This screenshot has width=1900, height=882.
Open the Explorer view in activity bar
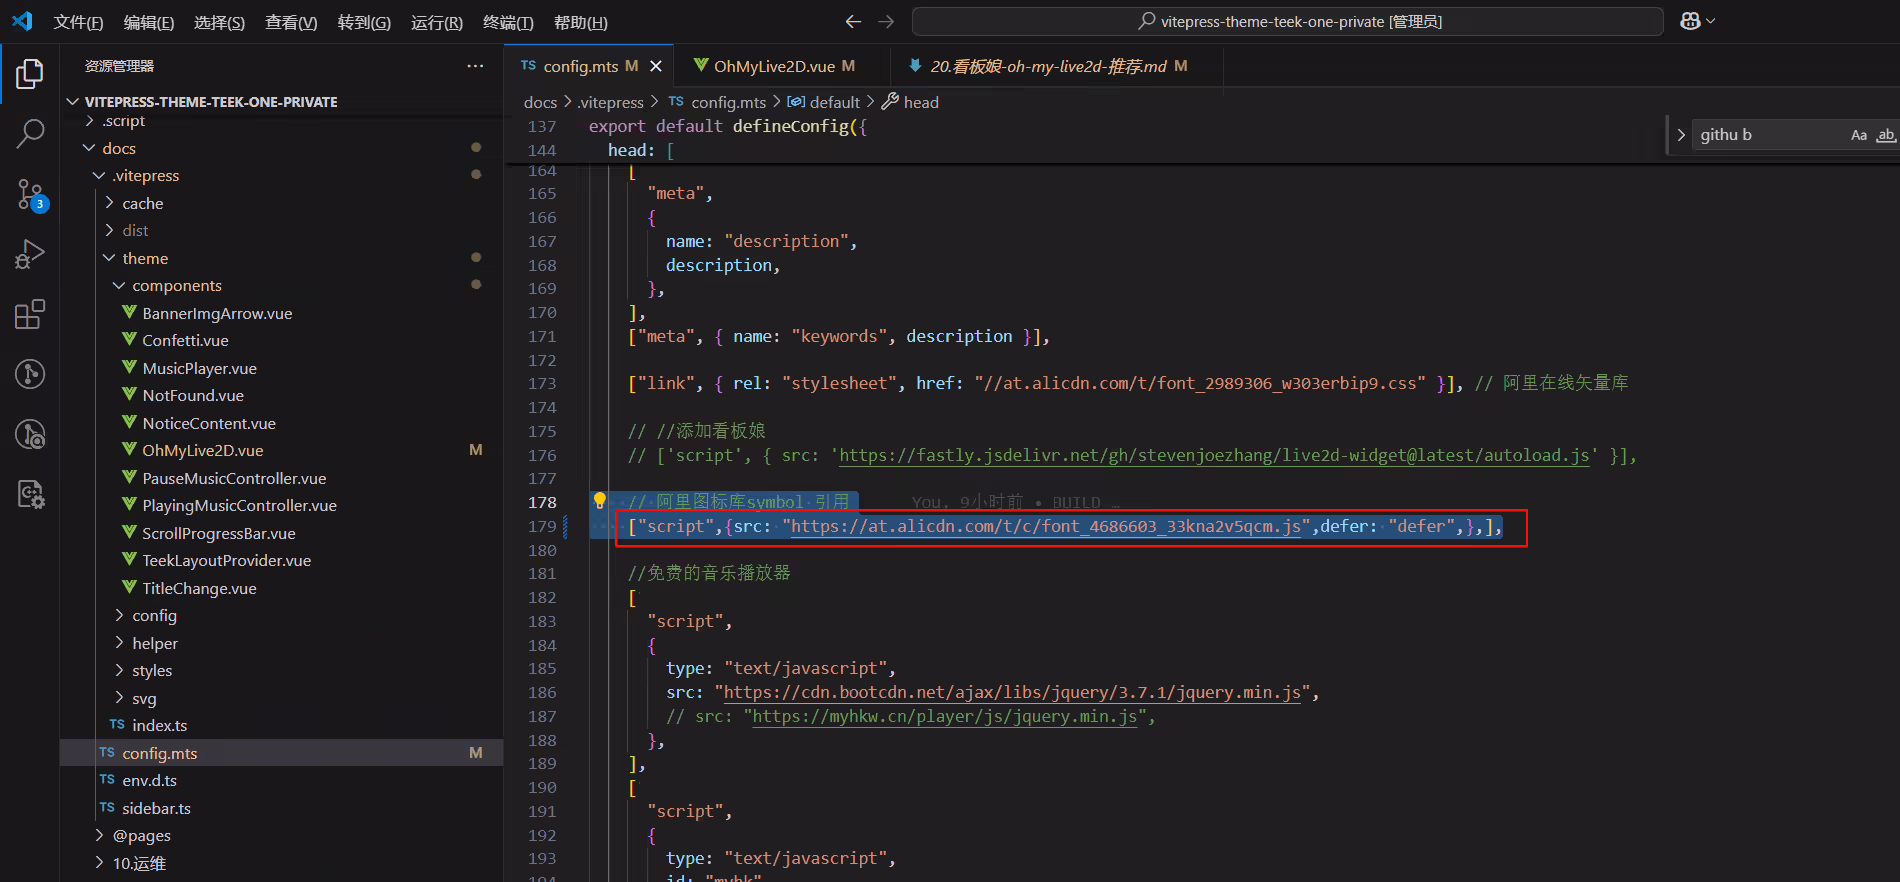point(30,73)
